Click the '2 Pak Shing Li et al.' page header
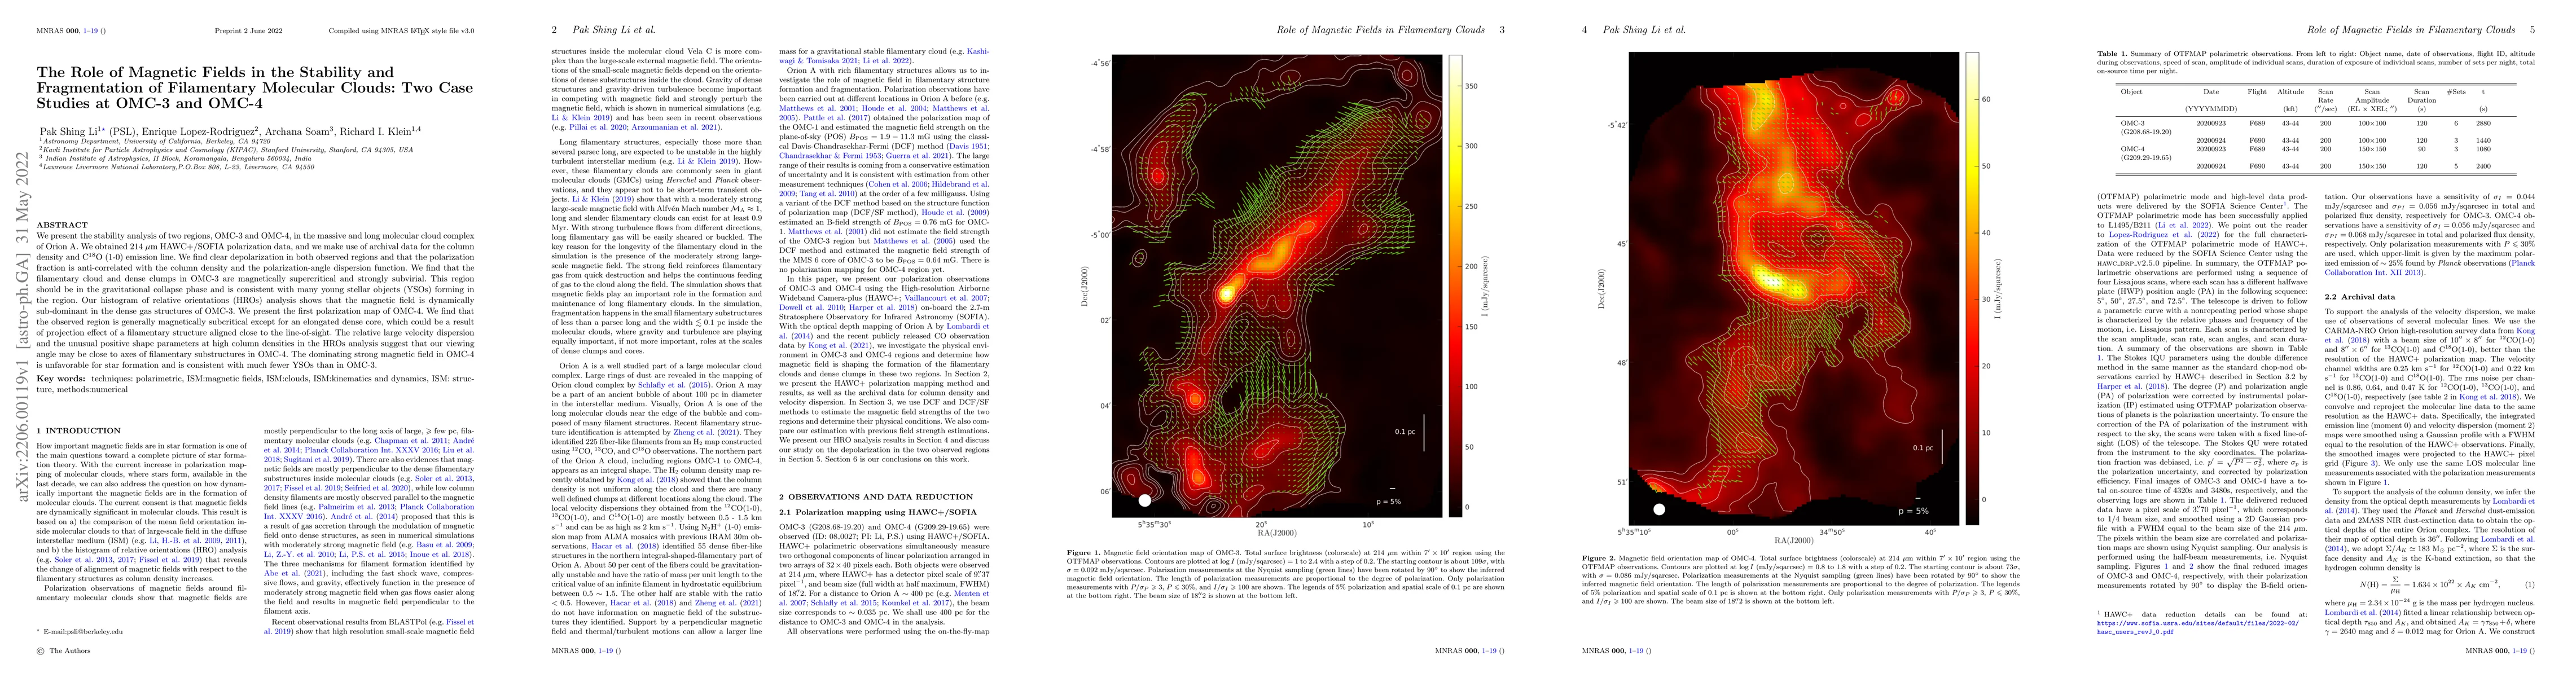2576x677 pixels. tap(603, 30)
